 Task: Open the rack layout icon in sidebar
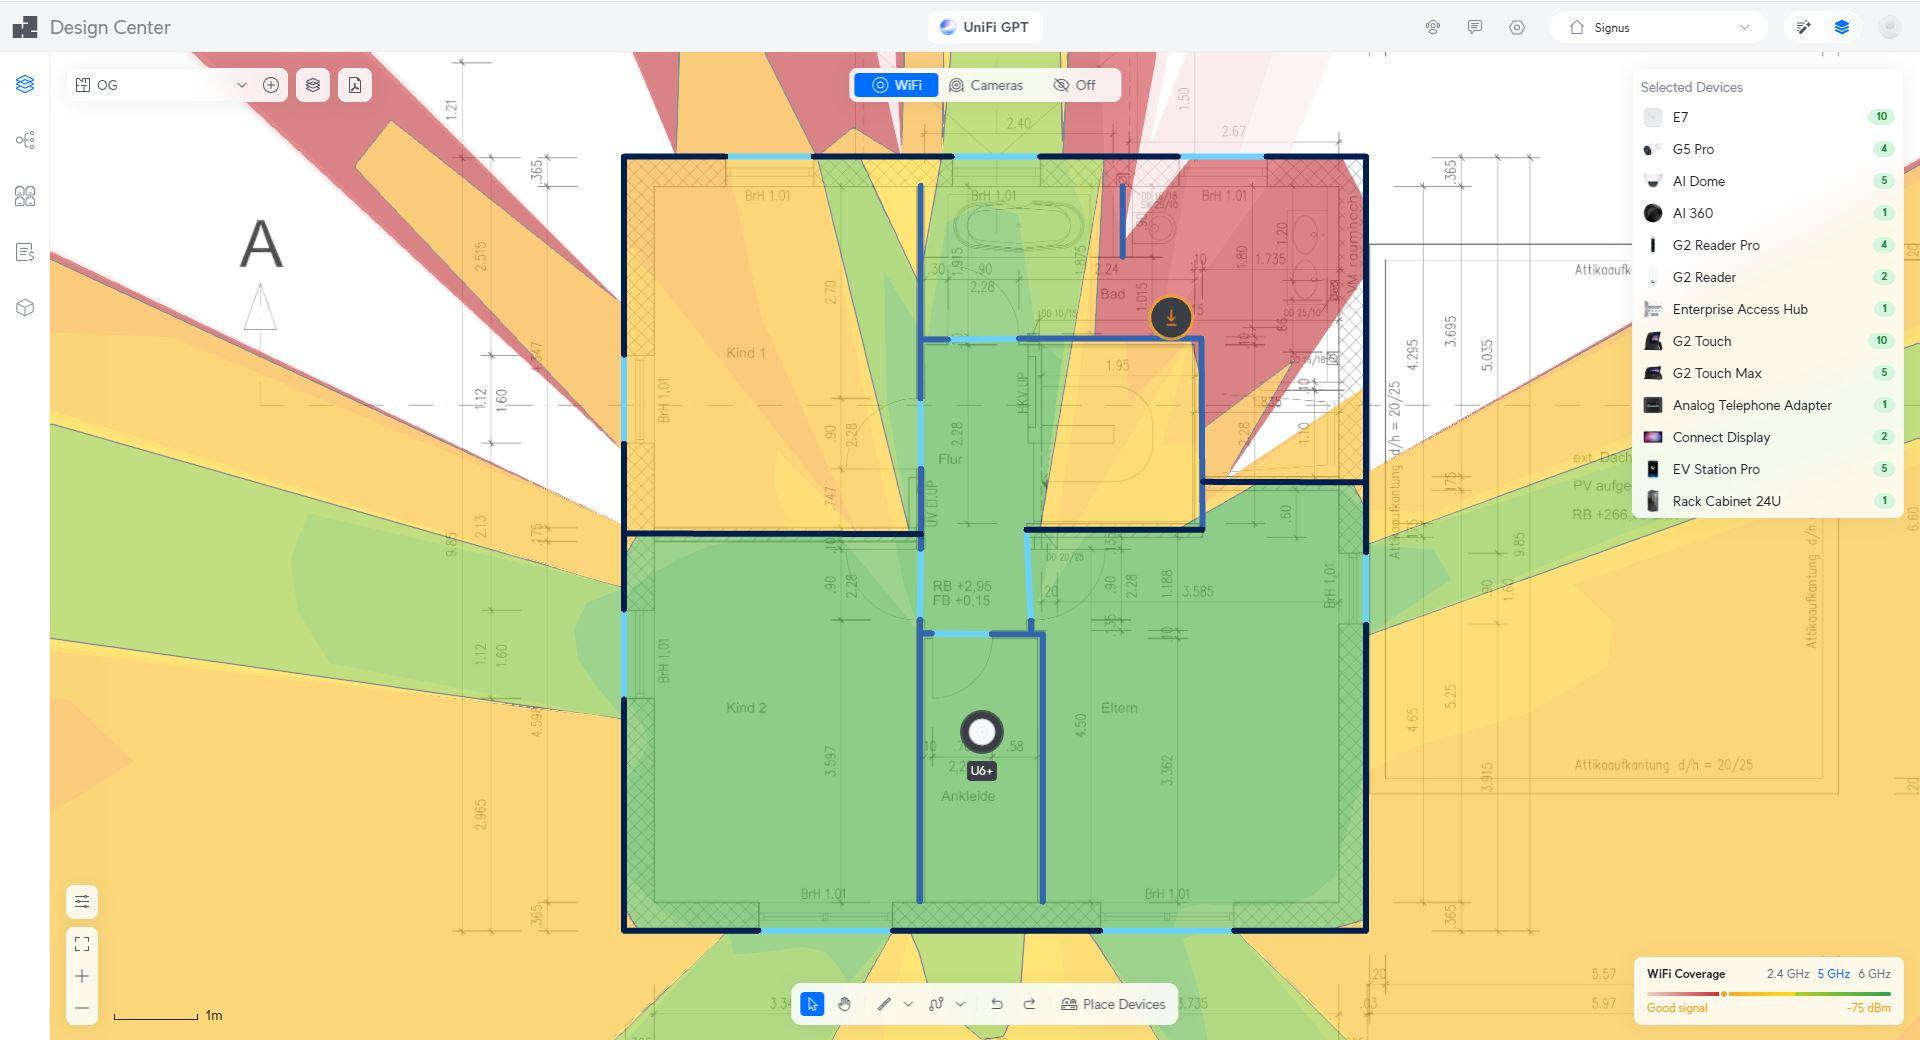[x=25, y=196]
